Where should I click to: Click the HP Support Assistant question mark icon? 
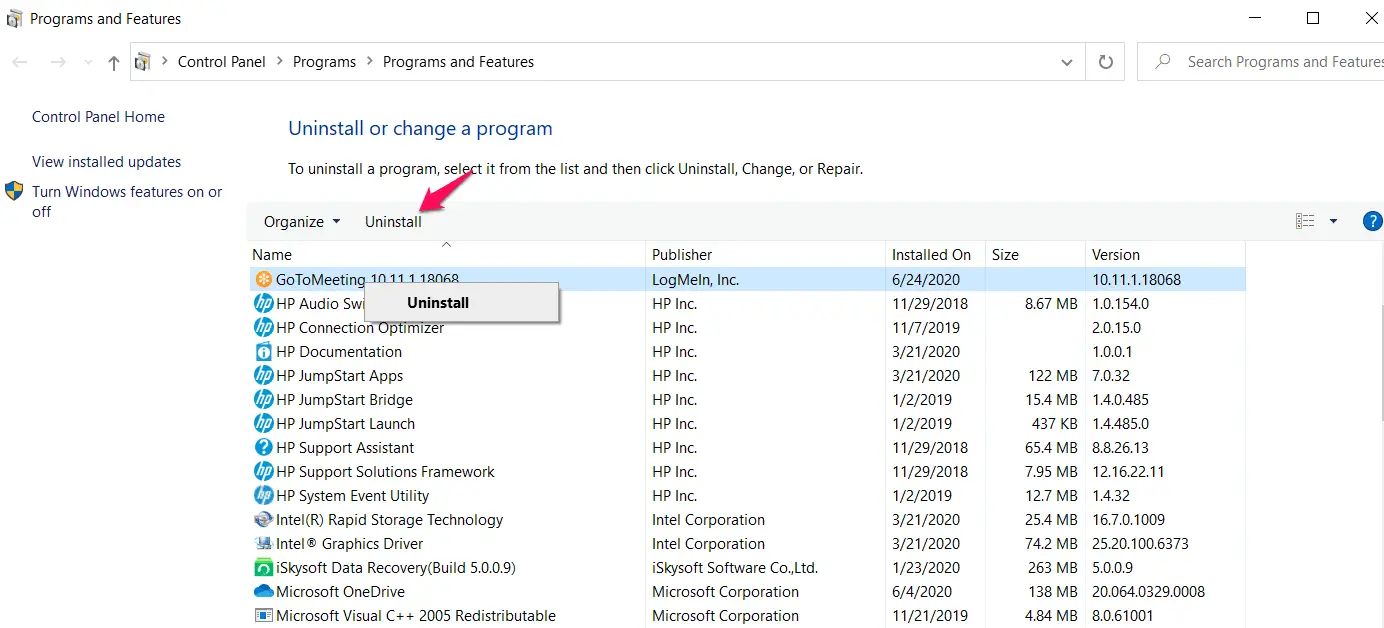pos(264,447)
